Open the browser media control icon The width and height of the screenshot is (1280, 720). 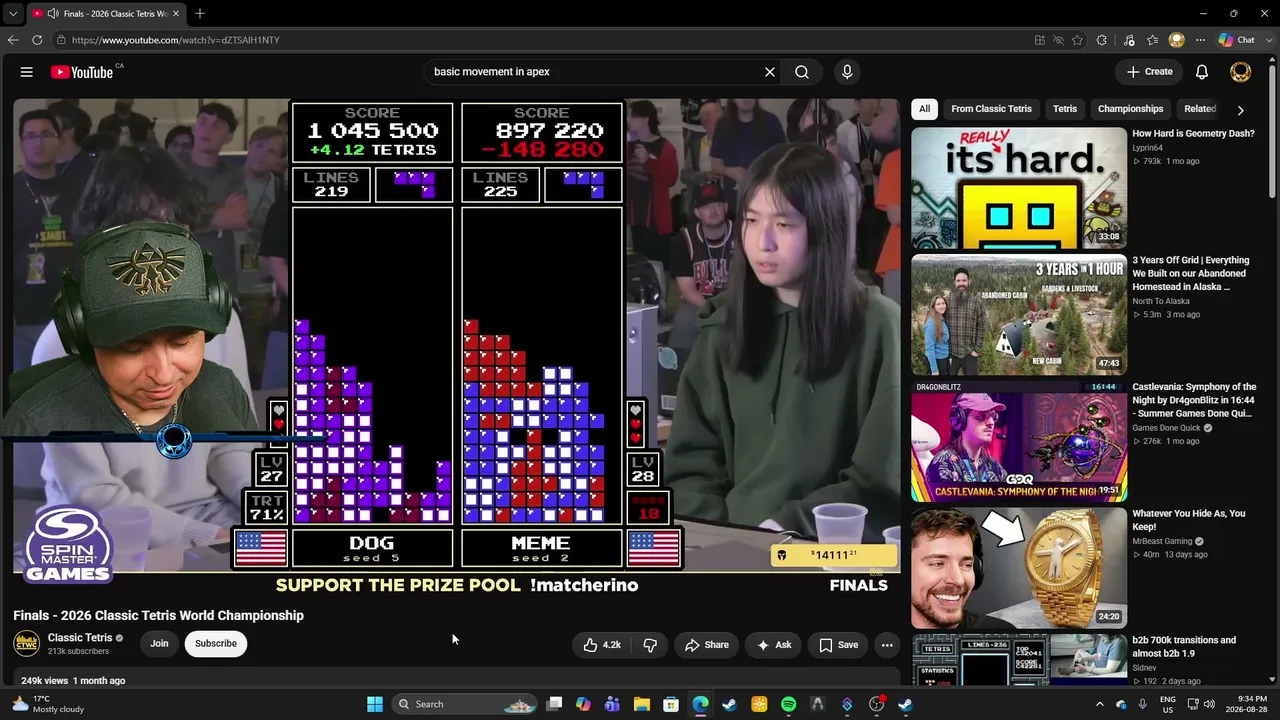tap(1129, 40)
